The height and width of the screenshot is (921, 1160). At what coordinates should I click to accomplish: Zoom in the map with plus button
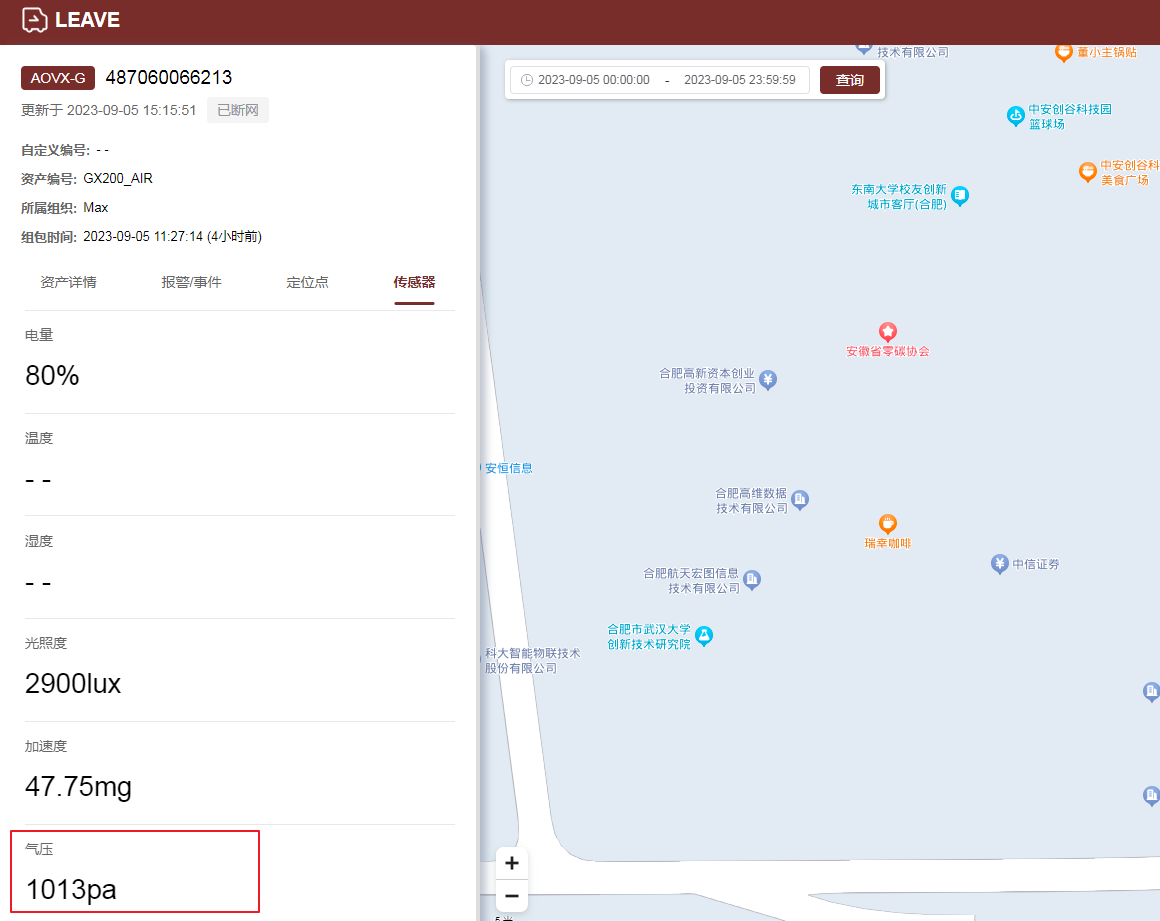512,863
